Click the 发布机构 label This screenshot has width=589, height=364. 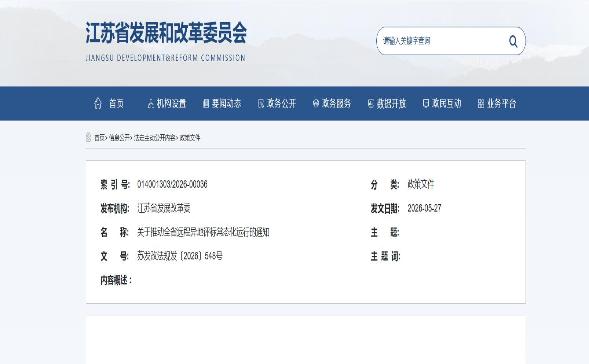point(115,208)
